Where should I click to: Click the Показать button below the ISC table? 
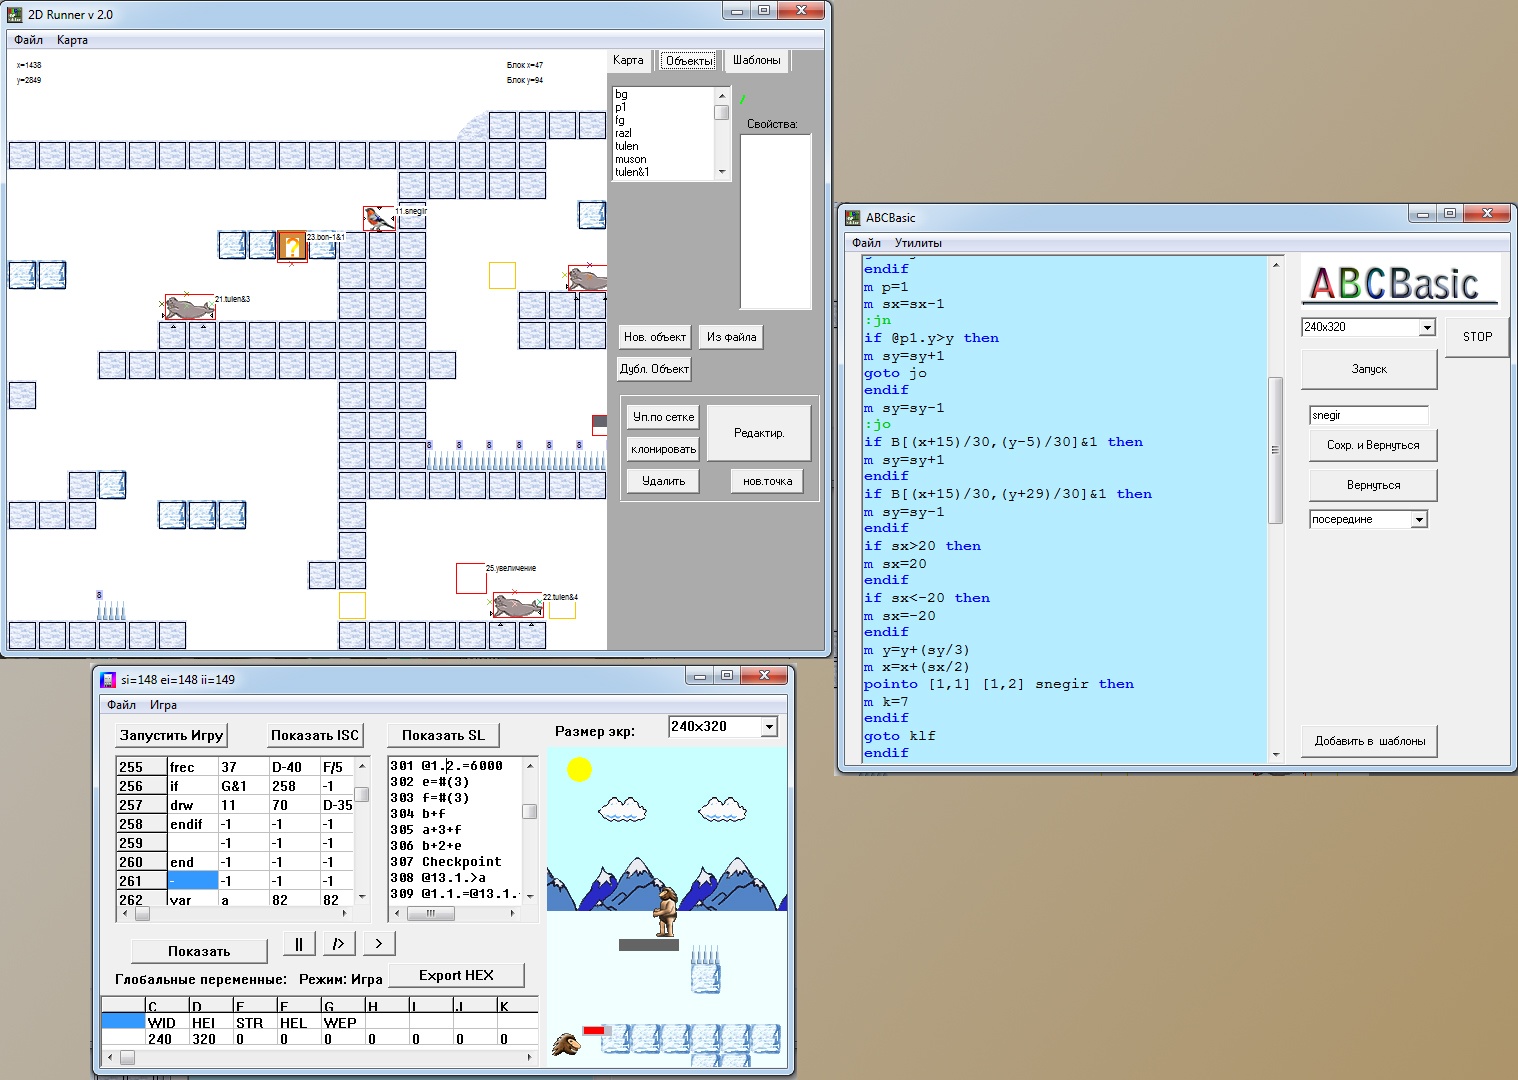point(199,951)
